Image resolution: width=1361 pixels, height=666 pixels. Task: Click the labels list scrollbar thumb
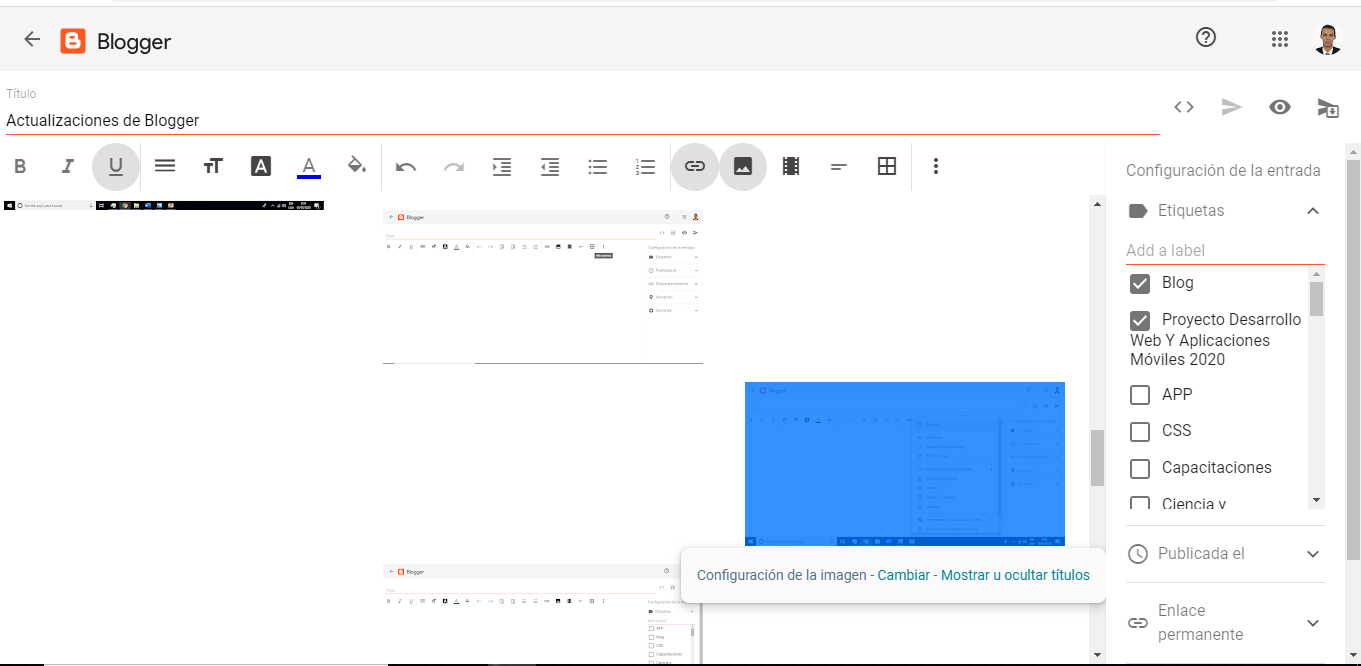1316,298
